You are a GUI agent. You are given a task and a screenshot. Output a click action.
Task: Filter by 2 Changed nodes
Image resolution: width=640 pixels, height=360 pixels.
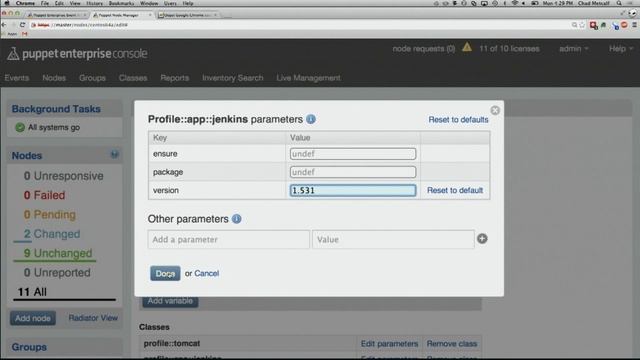coord(51,234)
